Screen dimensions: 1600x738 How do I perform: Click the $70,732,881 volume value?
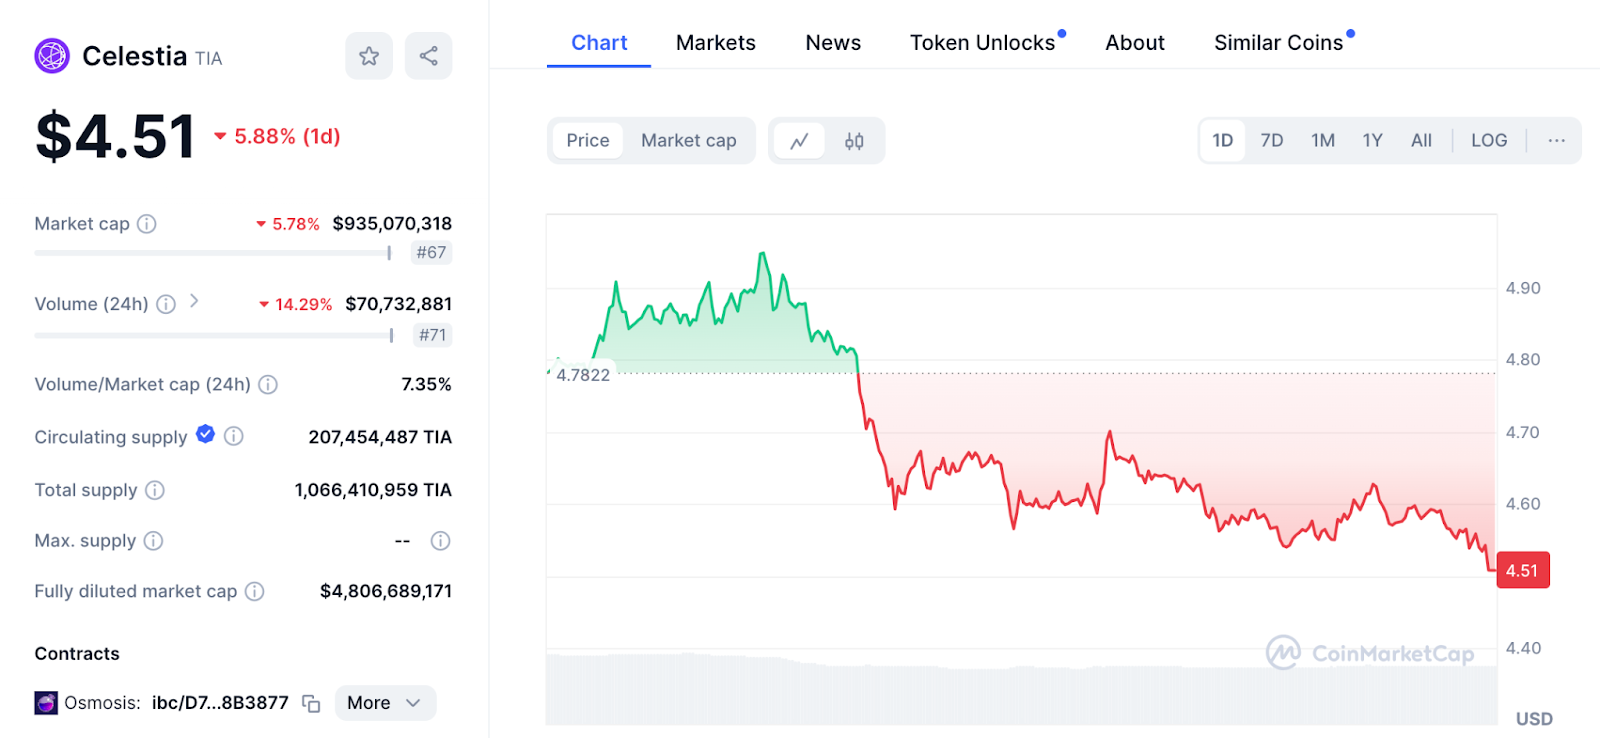398,304
